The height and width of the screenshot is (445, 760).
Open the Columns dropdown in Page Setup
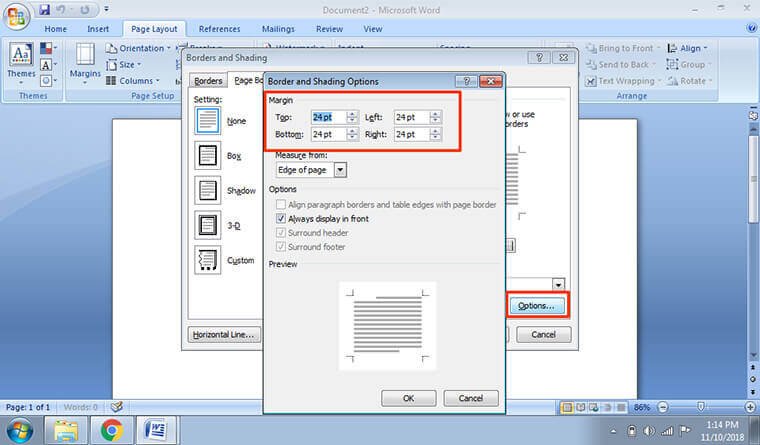click(x=132, y=81)
